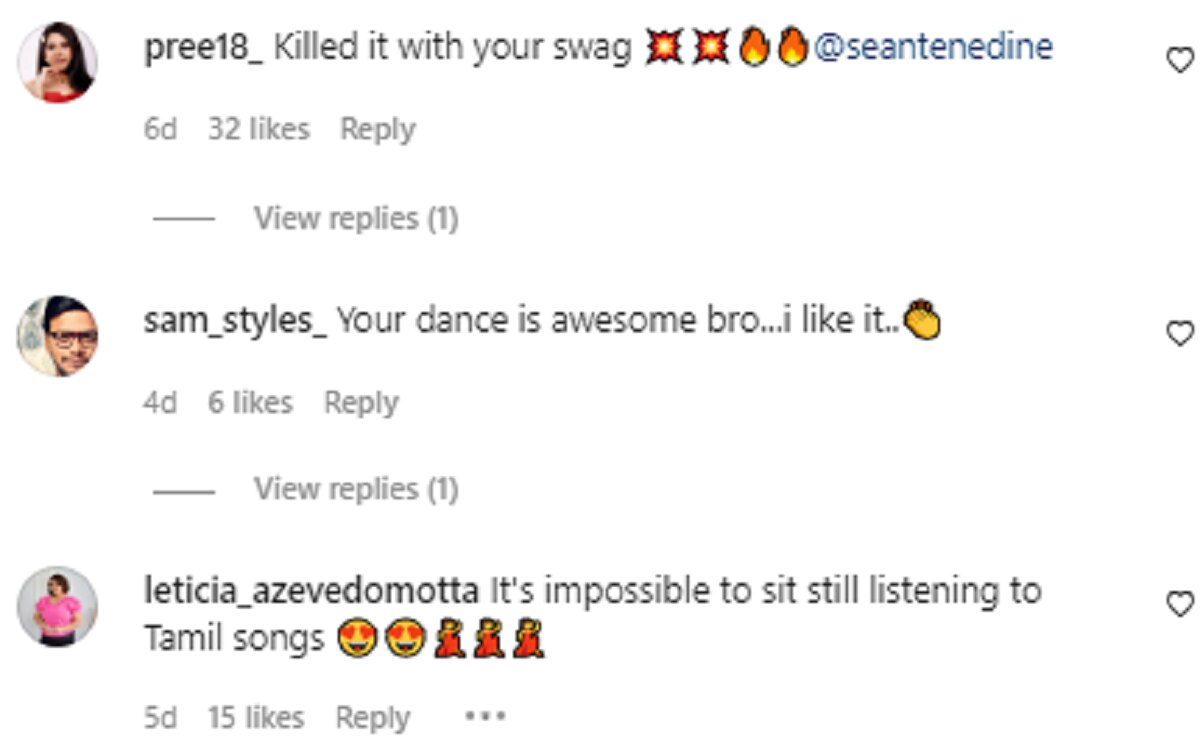Image resolution: width=1200 pixels, height=756 pixels.
Task: Open the @seantenedine mention link
Action: [934, 48]
